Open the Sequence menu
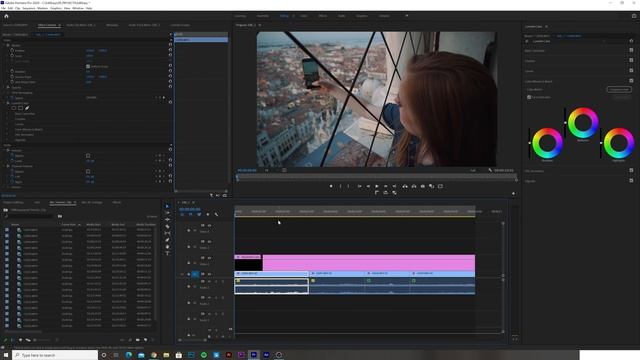 point(29,8)
